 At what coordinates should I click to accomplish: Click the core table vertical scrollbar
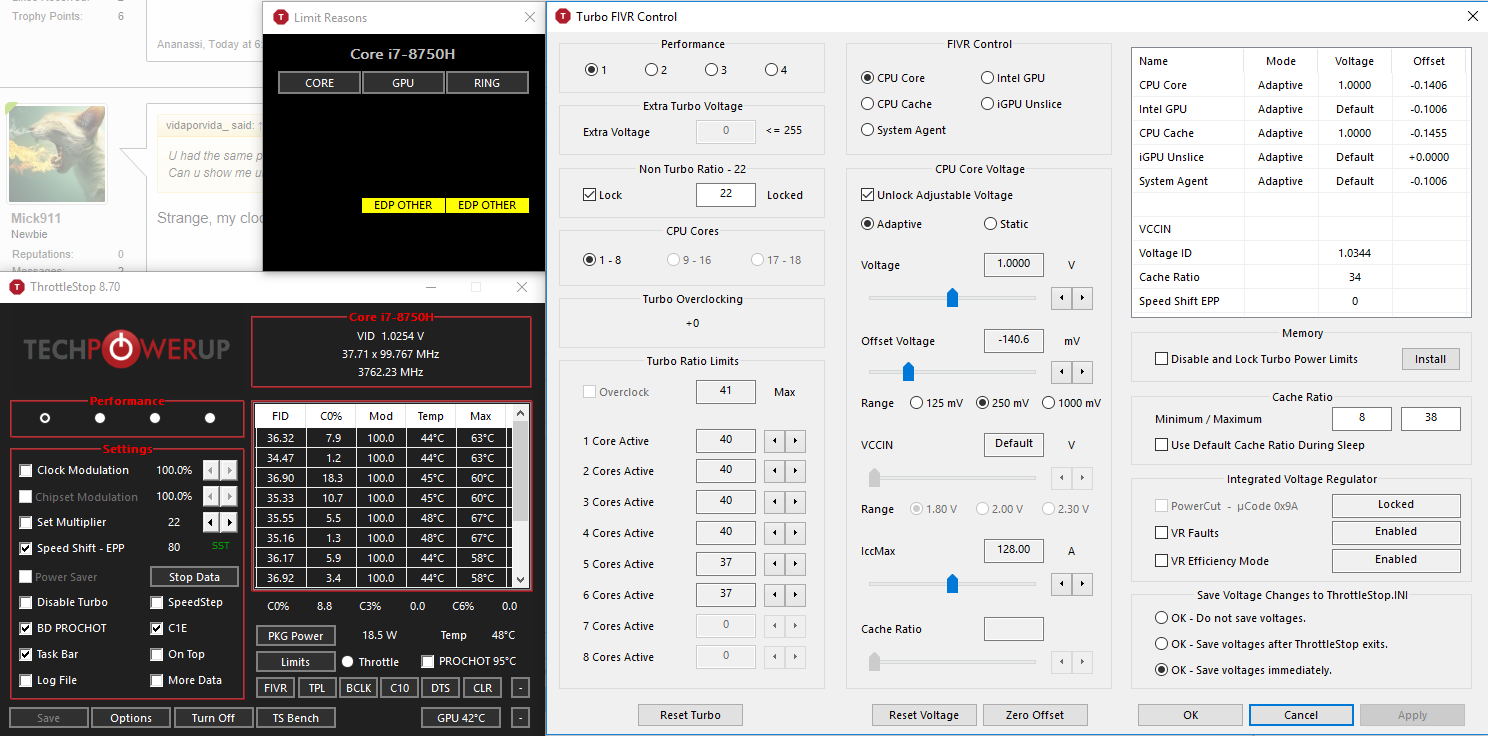pos(520,496)
